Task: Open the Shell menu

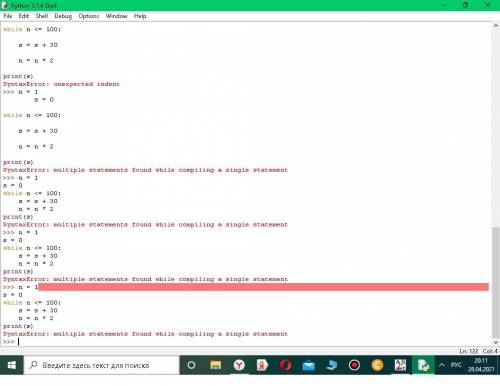Action: [42, 16]
